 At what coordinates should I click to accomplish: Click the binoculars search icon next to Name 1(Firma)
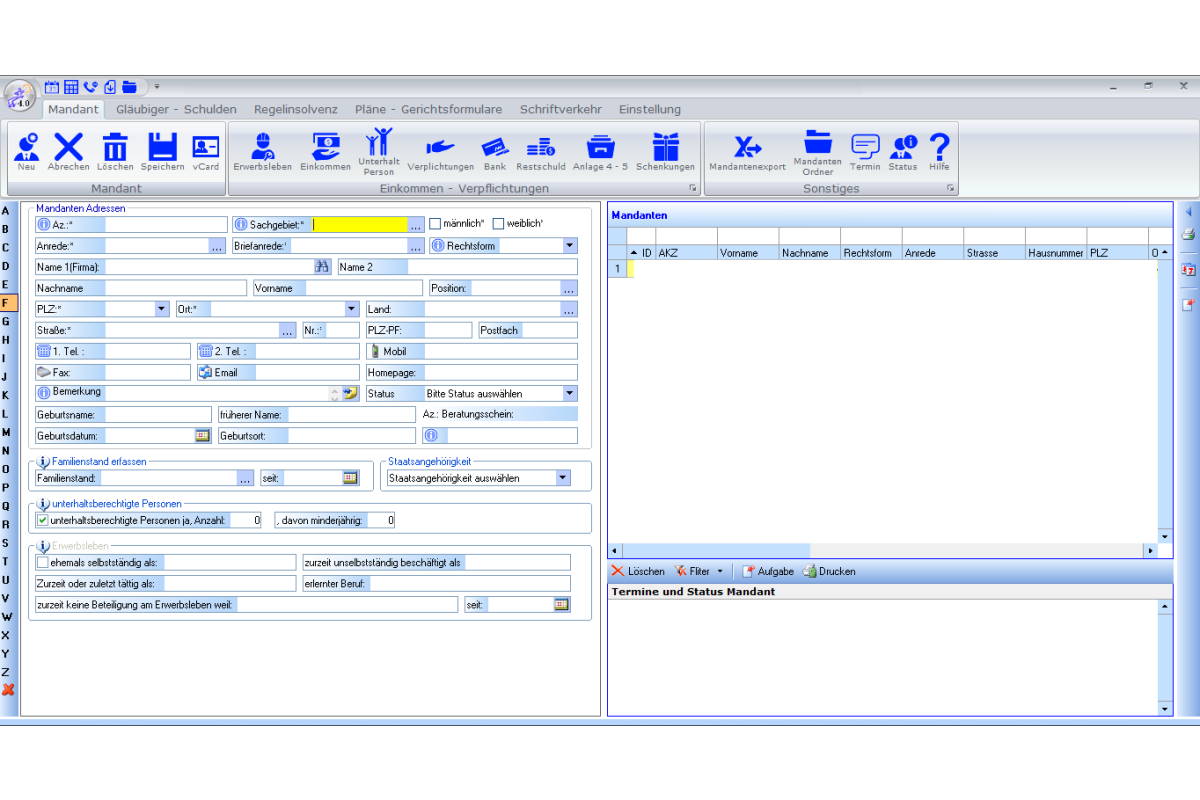coord(322,267)
